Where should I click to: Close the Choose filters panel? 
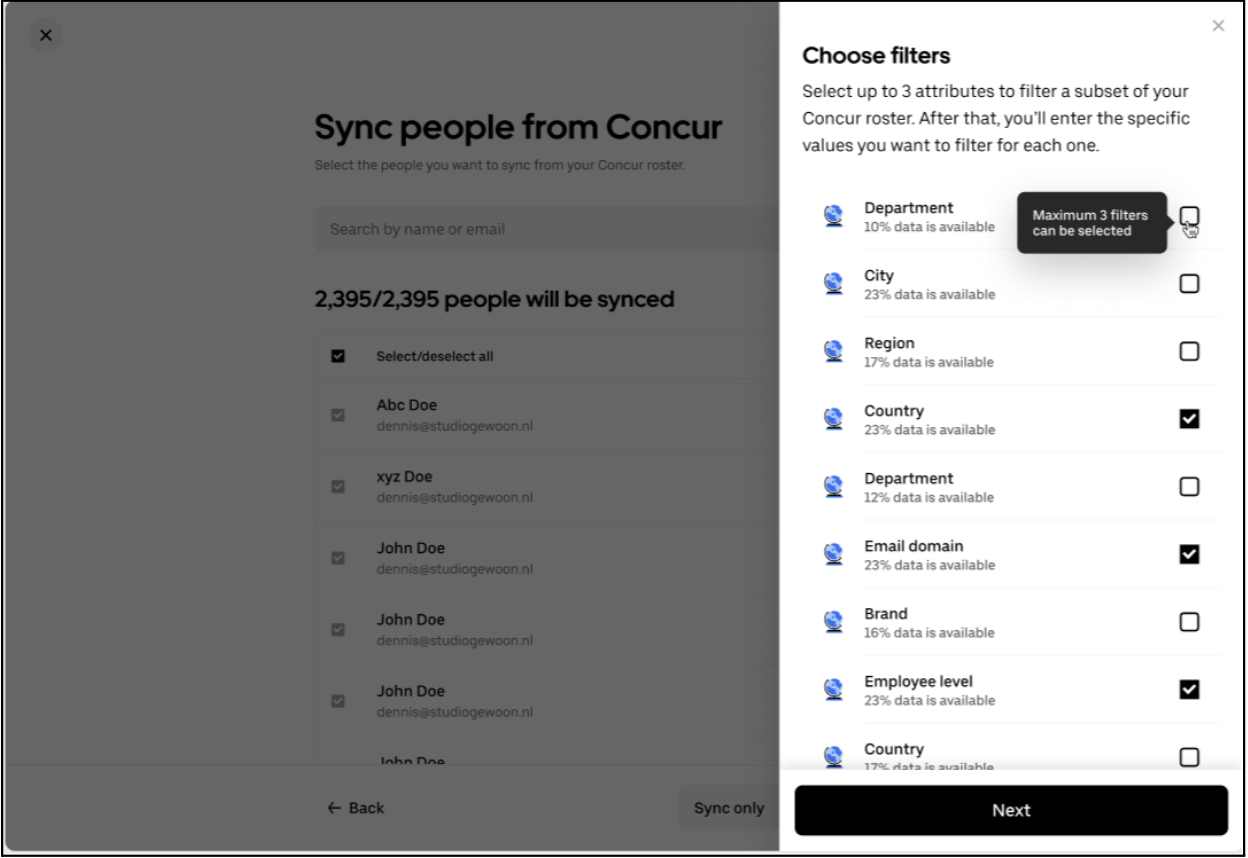tap(1217, 26)
